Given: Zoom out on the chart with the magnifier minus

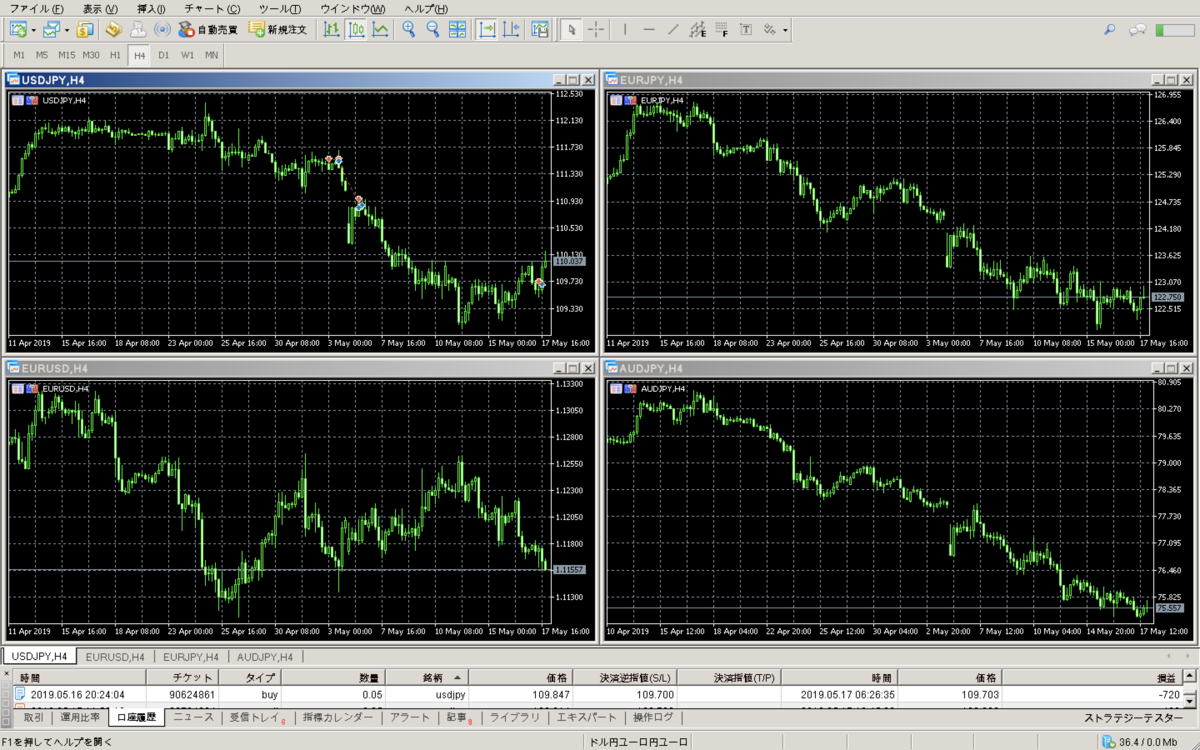Looking at the screenshot, I should [433, 29].
